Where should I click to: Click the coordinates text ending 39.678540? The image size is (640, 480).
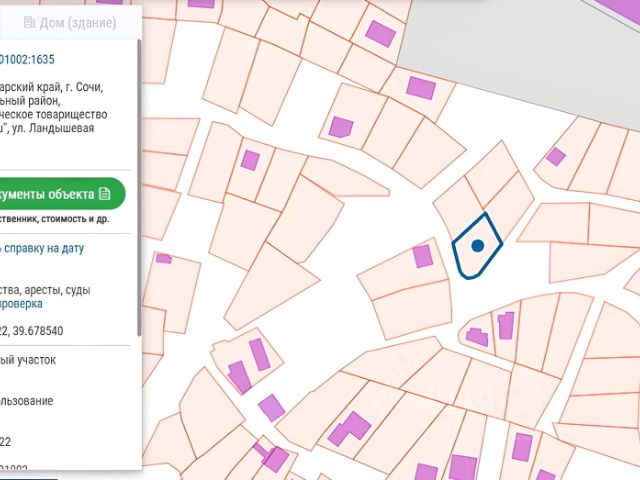pyautogui.click(x=32, y=331)
